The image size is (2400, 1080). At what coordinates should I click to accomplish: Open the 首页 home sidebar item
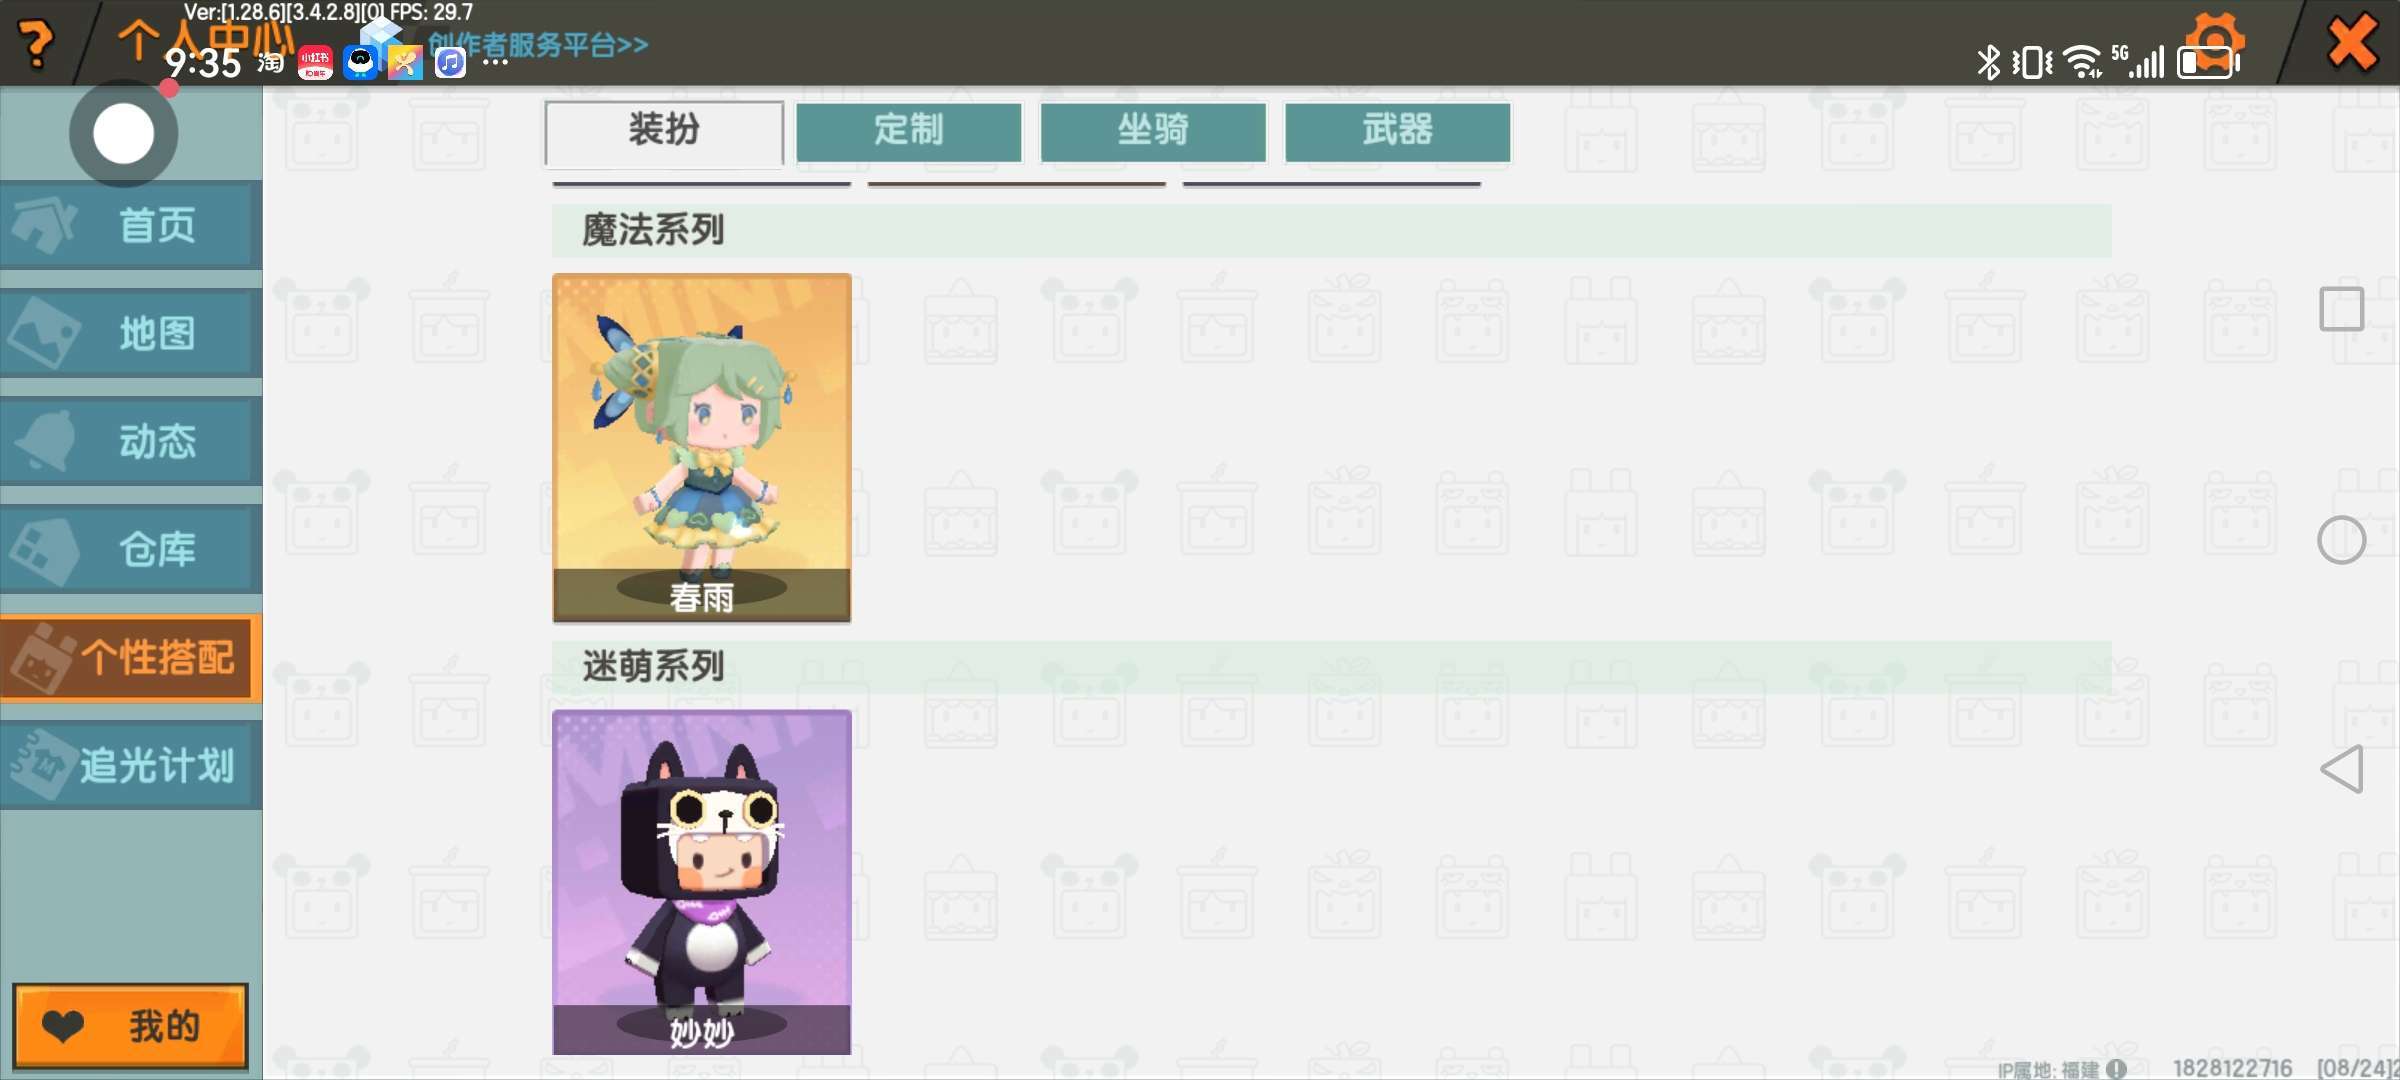tap(131, 225)
